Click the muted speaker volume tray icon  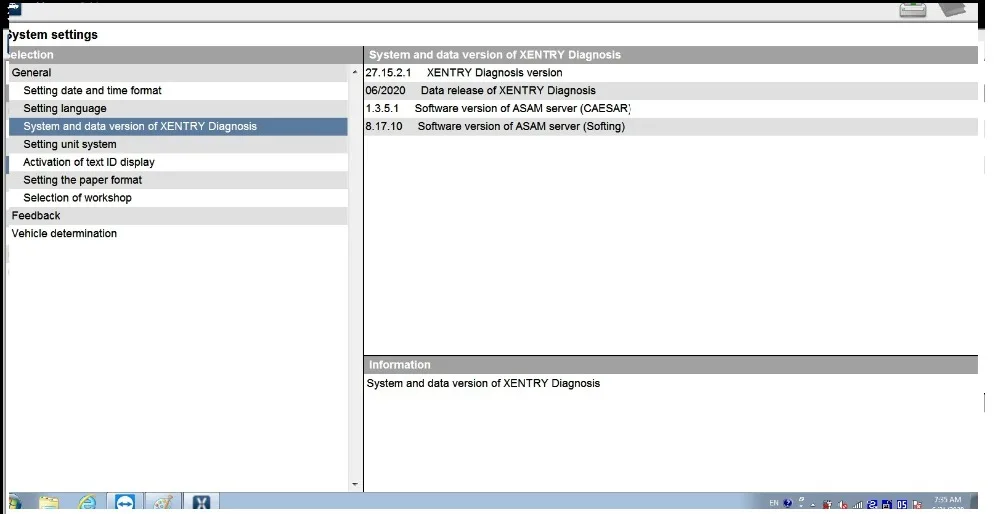click(843, 504)
